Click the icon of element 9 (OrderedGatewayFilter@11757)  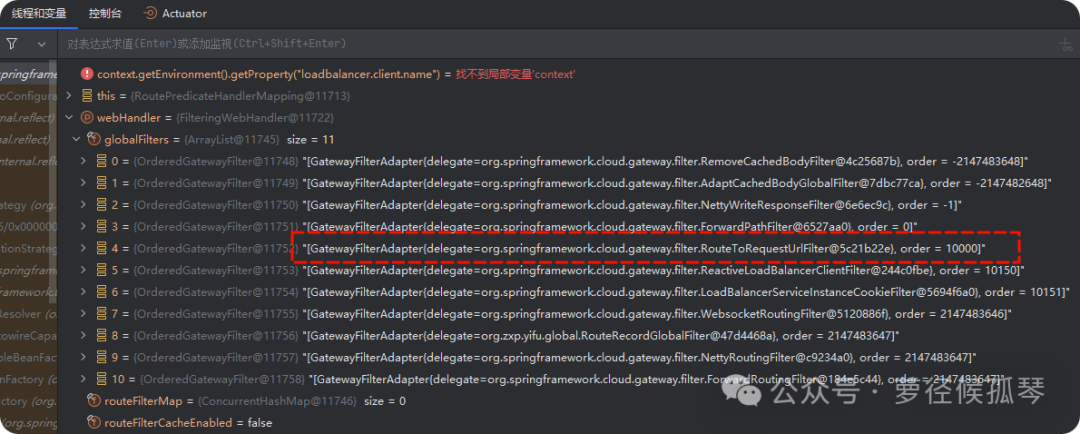tap(102, 358)
